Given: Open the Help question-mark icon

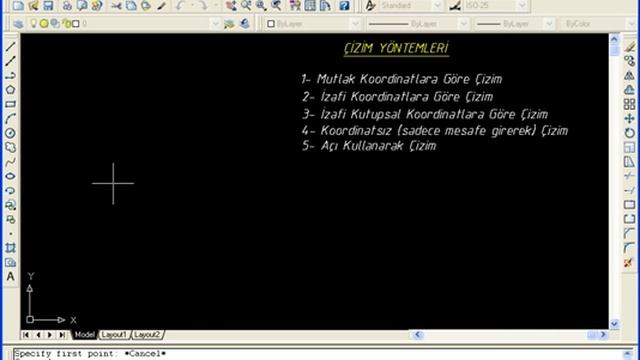Looking at the screenshot, I should tap(344, 5).
